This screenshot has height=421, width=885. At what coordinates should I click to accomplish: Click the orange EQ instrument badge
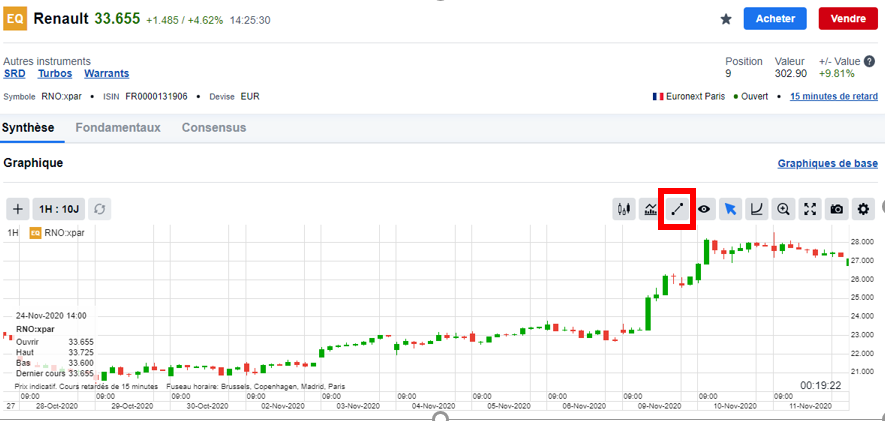15,19
